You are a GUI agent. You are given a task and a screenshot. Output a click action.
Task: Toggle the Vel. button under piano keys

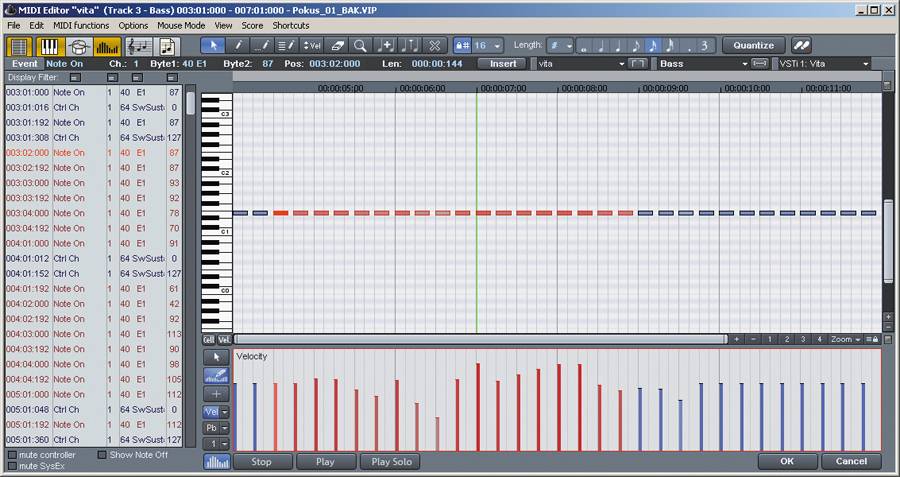click(x=224, y=340)
